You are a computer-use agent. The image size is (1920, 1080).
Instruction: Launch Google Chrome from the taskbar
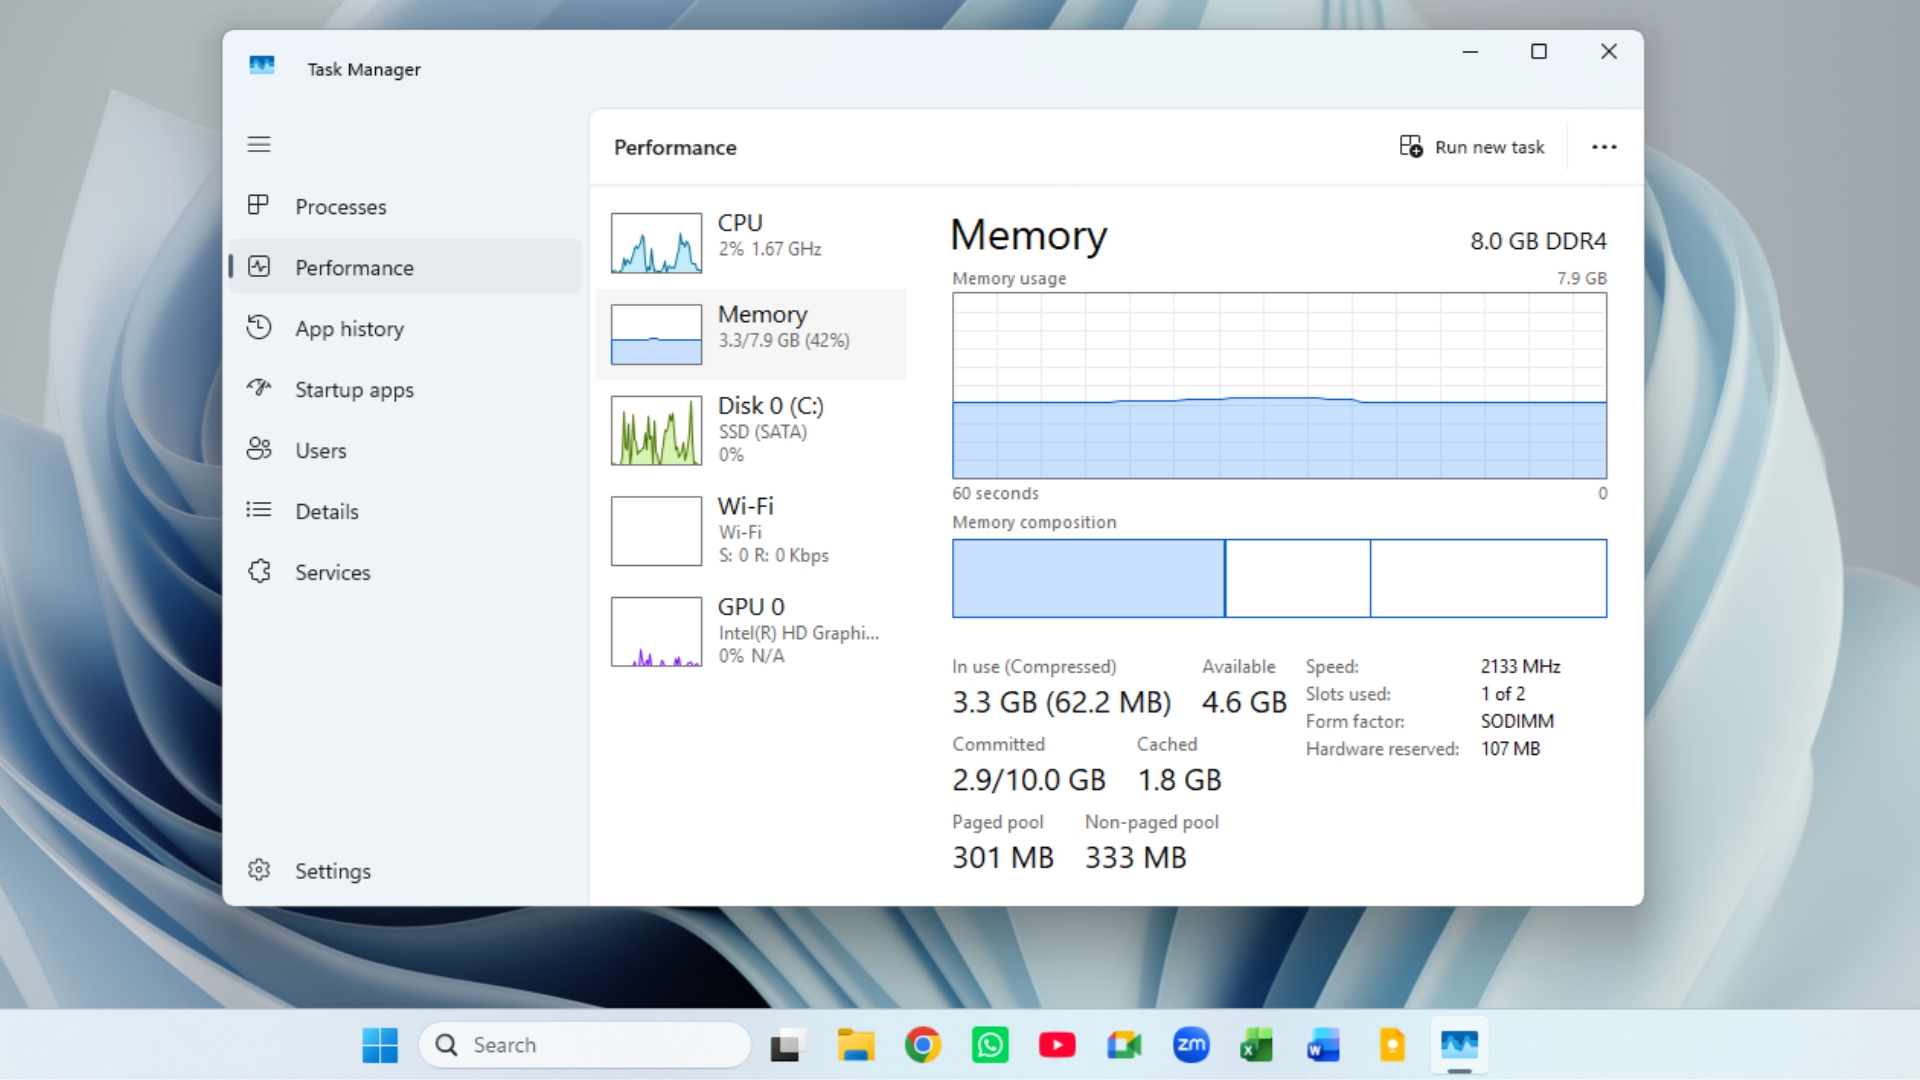click(x=923, y=1045)
